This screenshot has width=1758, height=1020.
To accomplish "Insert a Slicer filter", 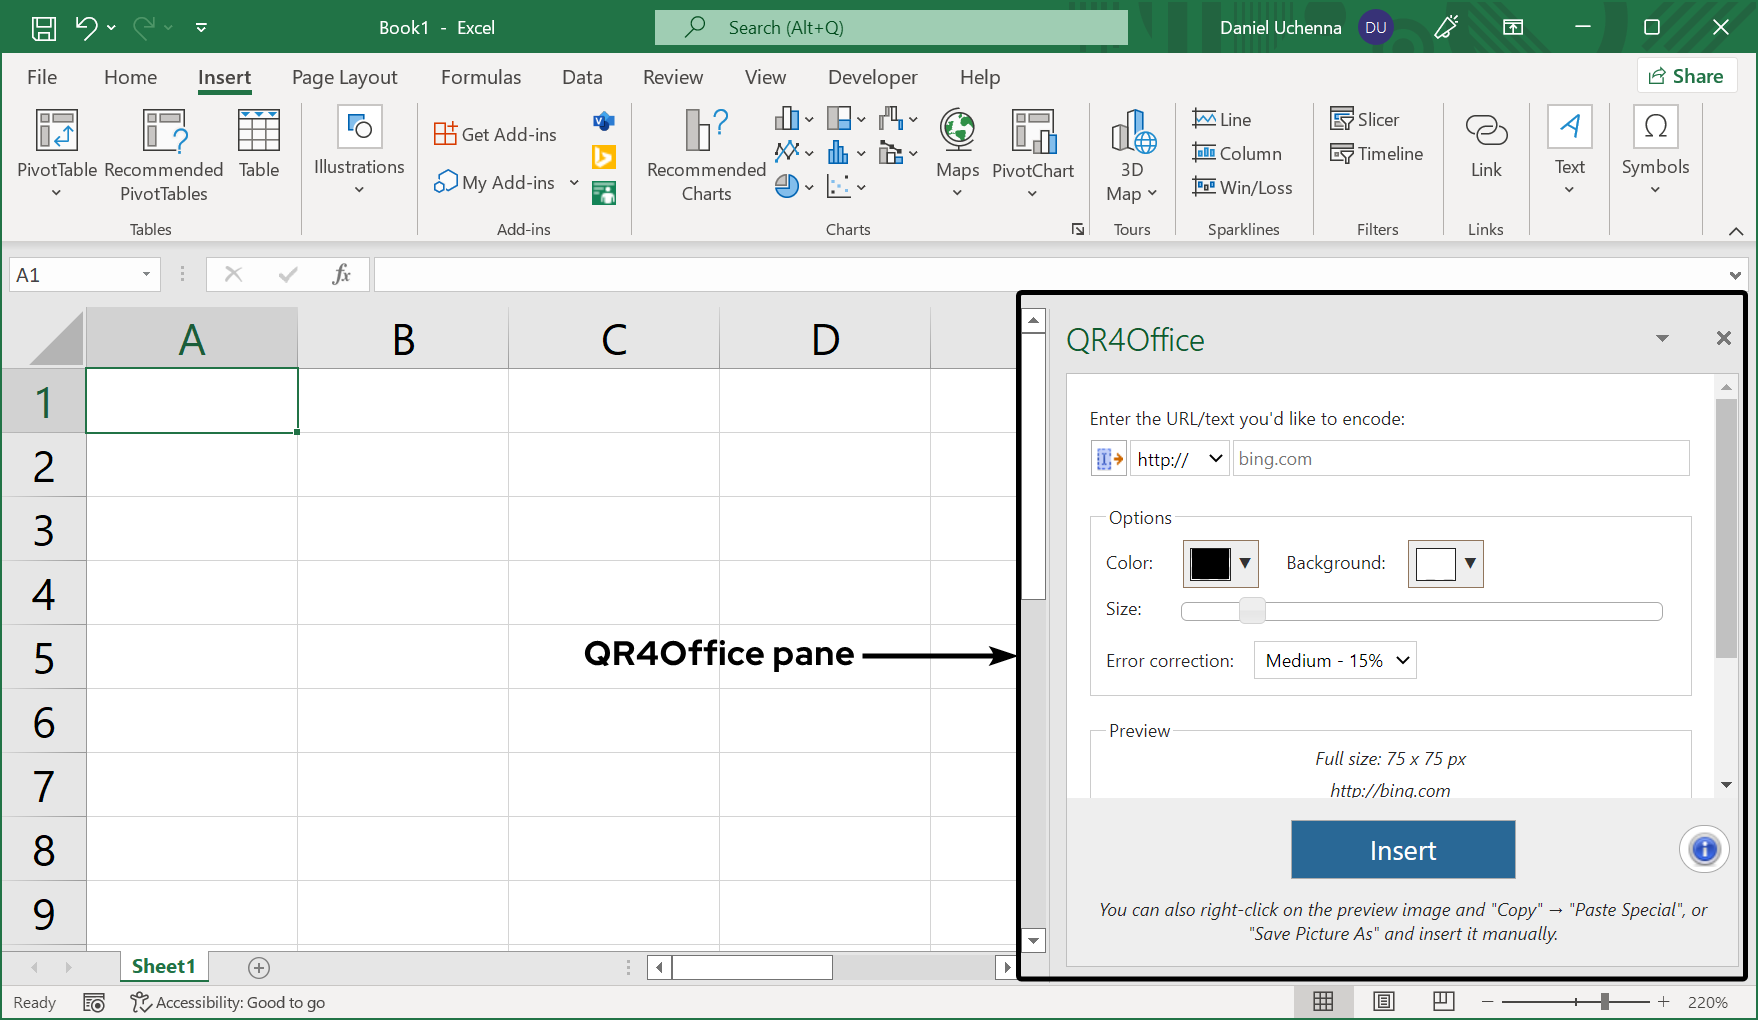I will [x=1365, y=120].
